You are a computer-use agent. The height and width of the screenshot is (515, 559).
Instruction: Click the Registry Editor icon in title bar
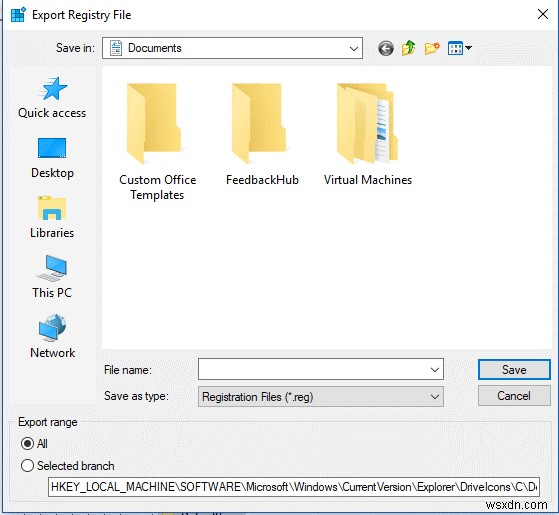pos(18,15)
